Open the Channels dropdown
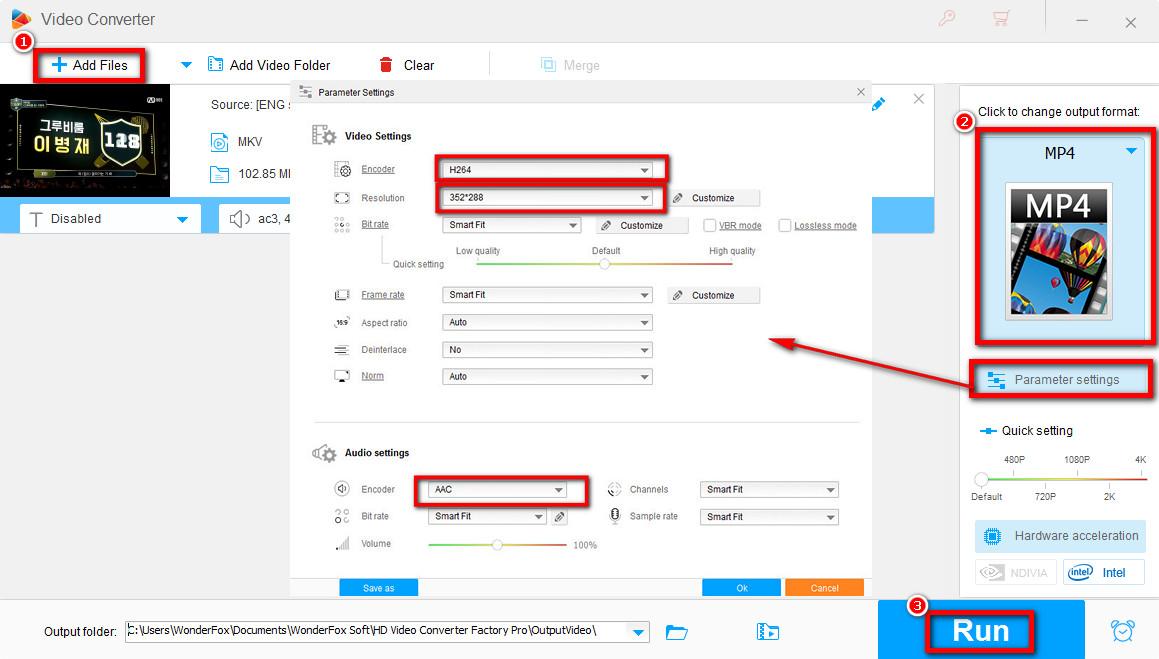The height and width of the screenshot is (659, 1159). 769,489
